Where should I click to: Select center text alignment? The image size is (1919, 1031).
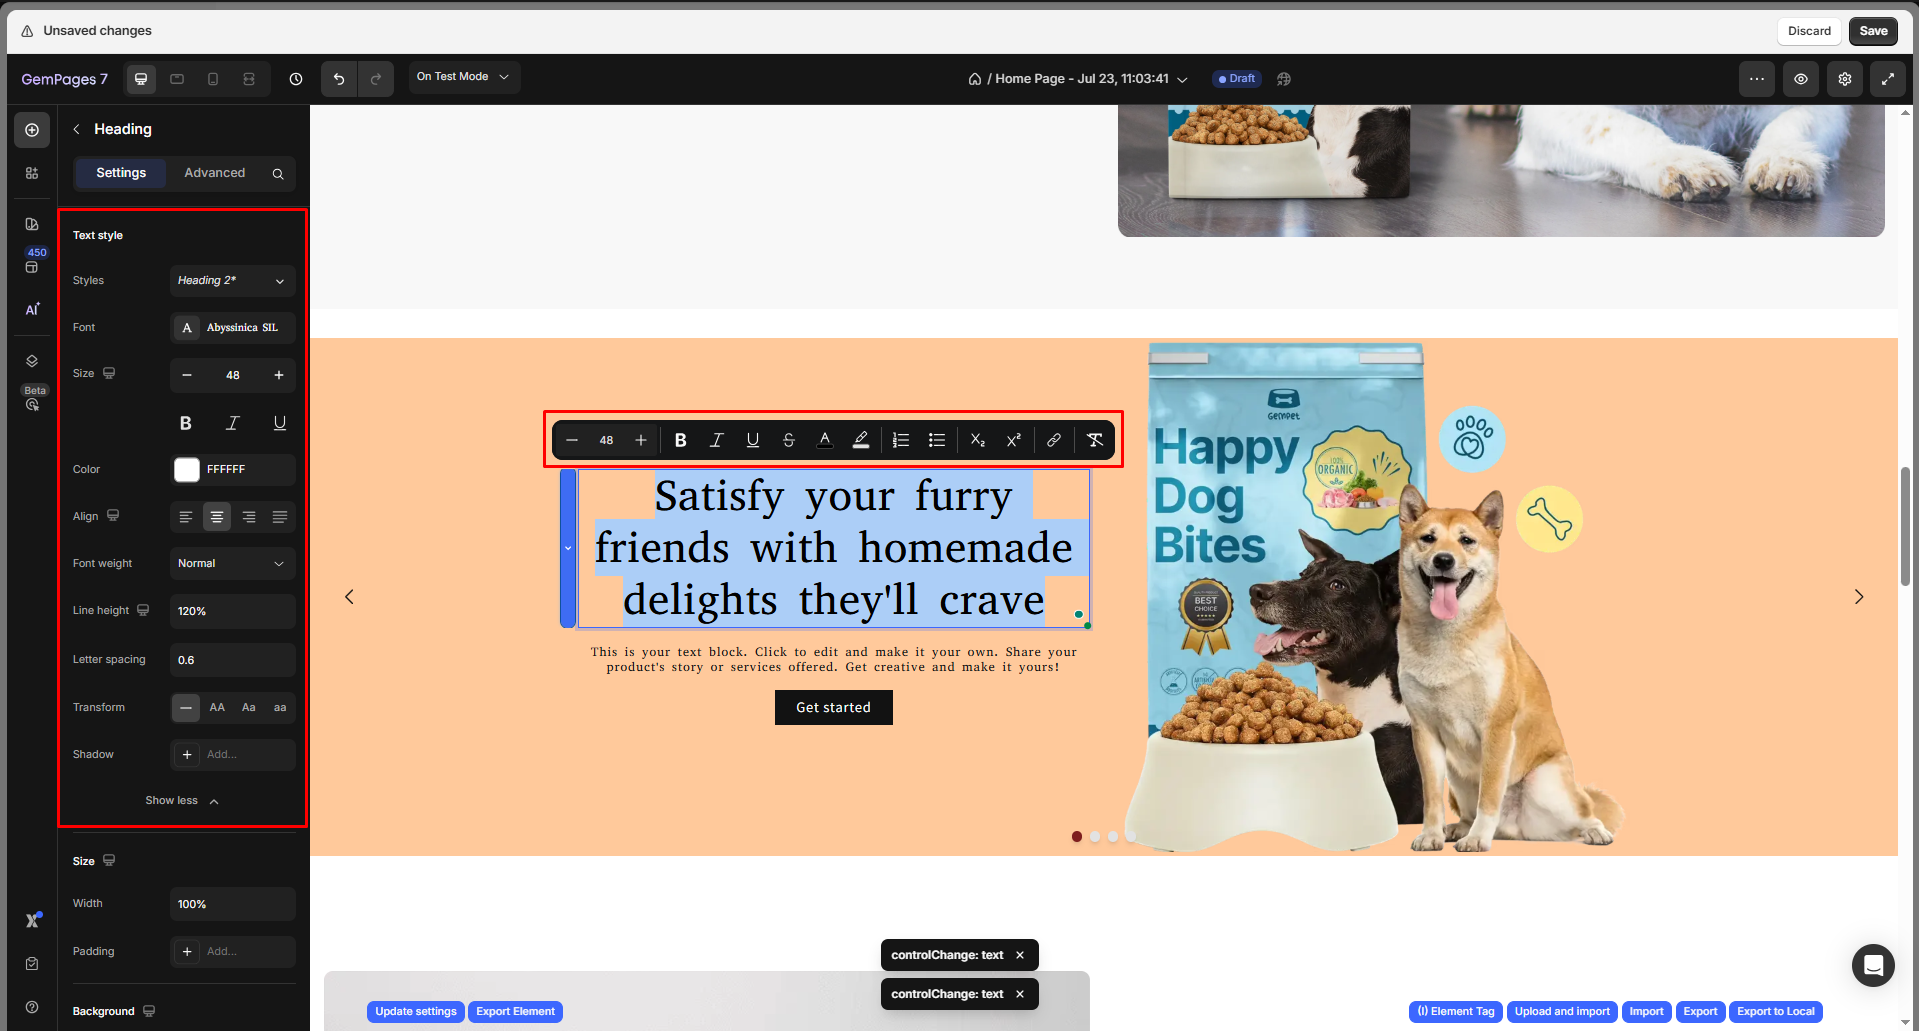click(x=216, y=517)
